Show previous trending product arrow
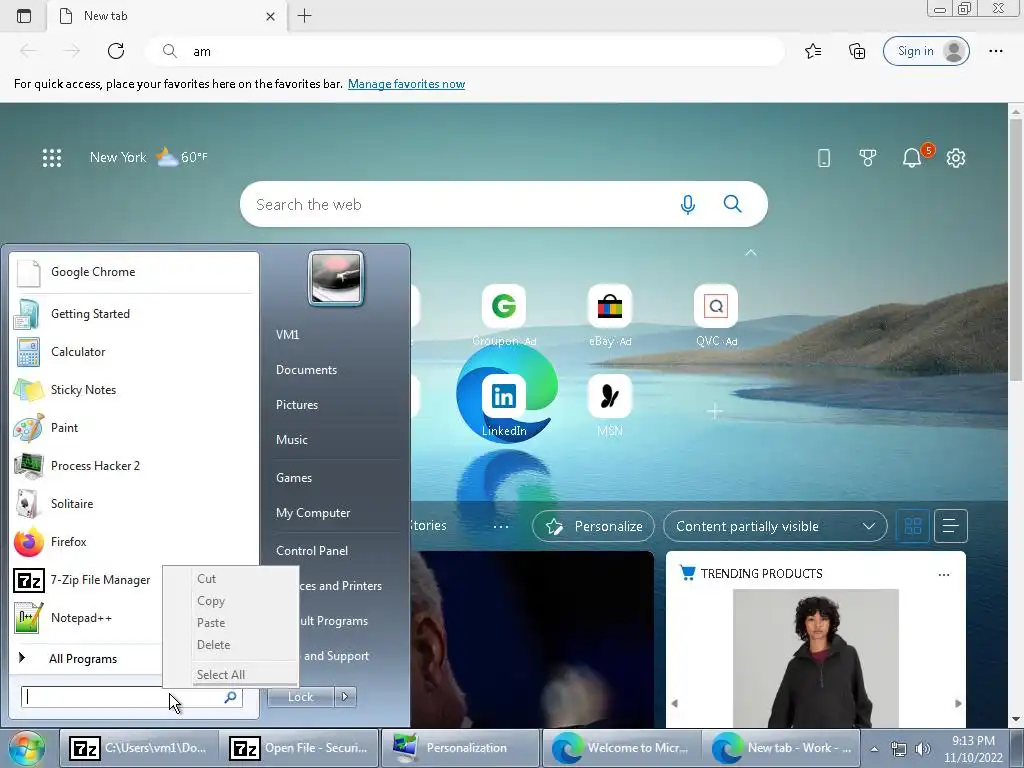1024x768 pixels. coord(675,703)
